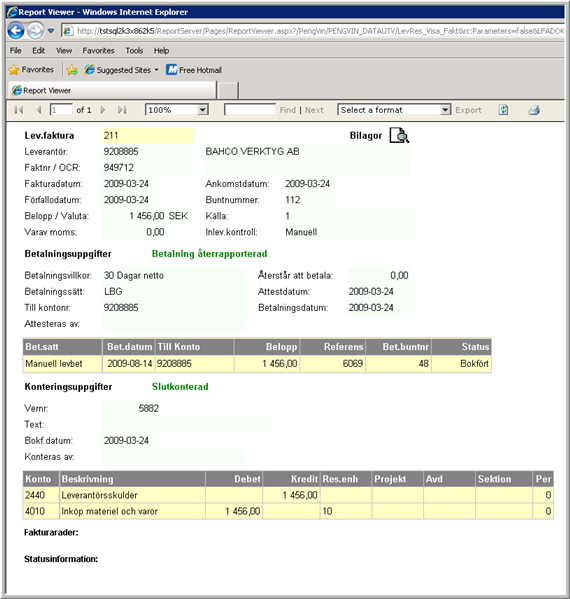Image resolution: width=570 pixels, height=599 pixels.
Task: Click the Find text search field
Action: pos(250,110)
